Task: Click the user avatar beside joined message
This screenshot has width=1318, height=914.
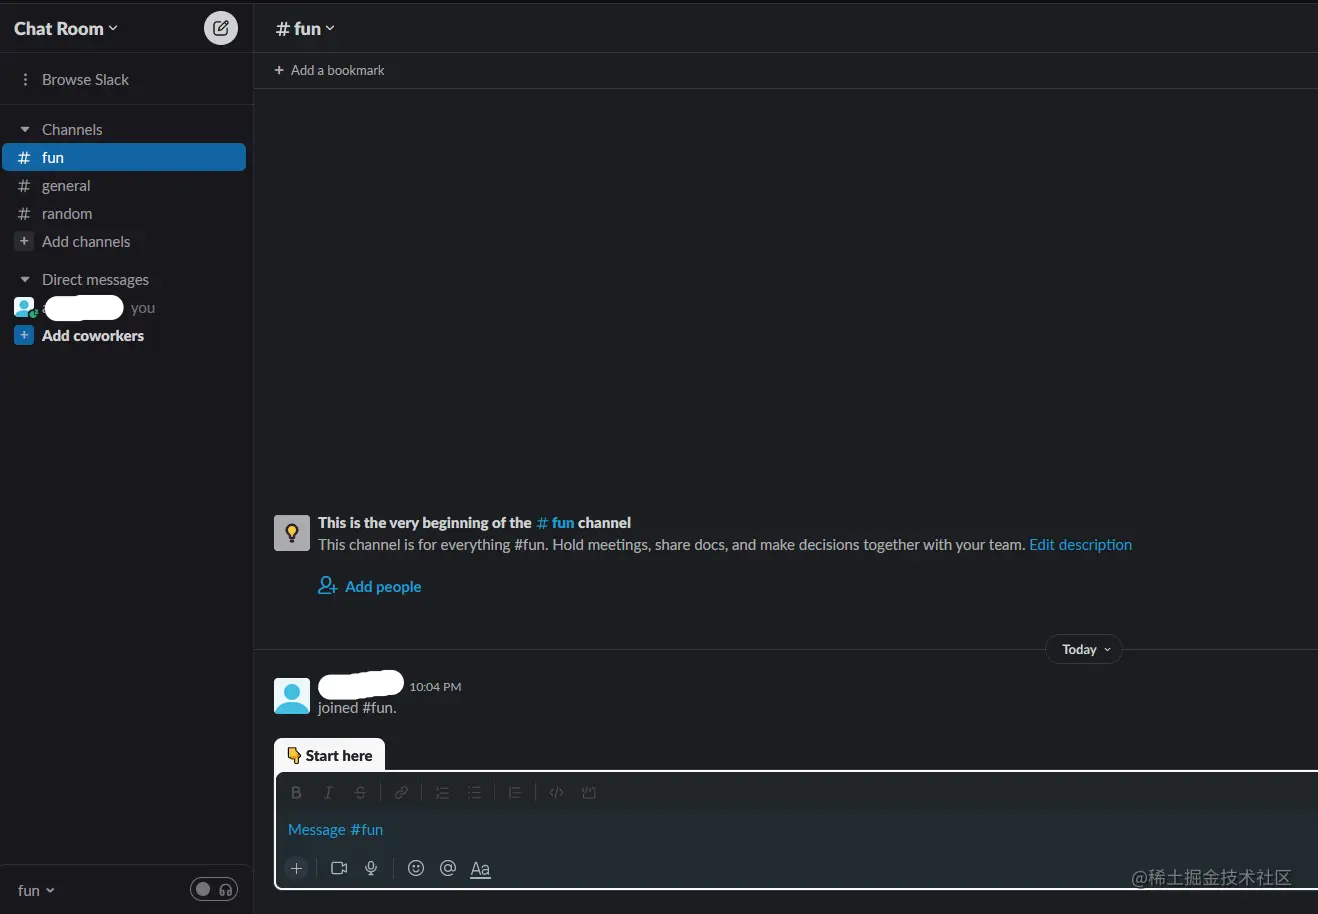Action: point(292,696)
